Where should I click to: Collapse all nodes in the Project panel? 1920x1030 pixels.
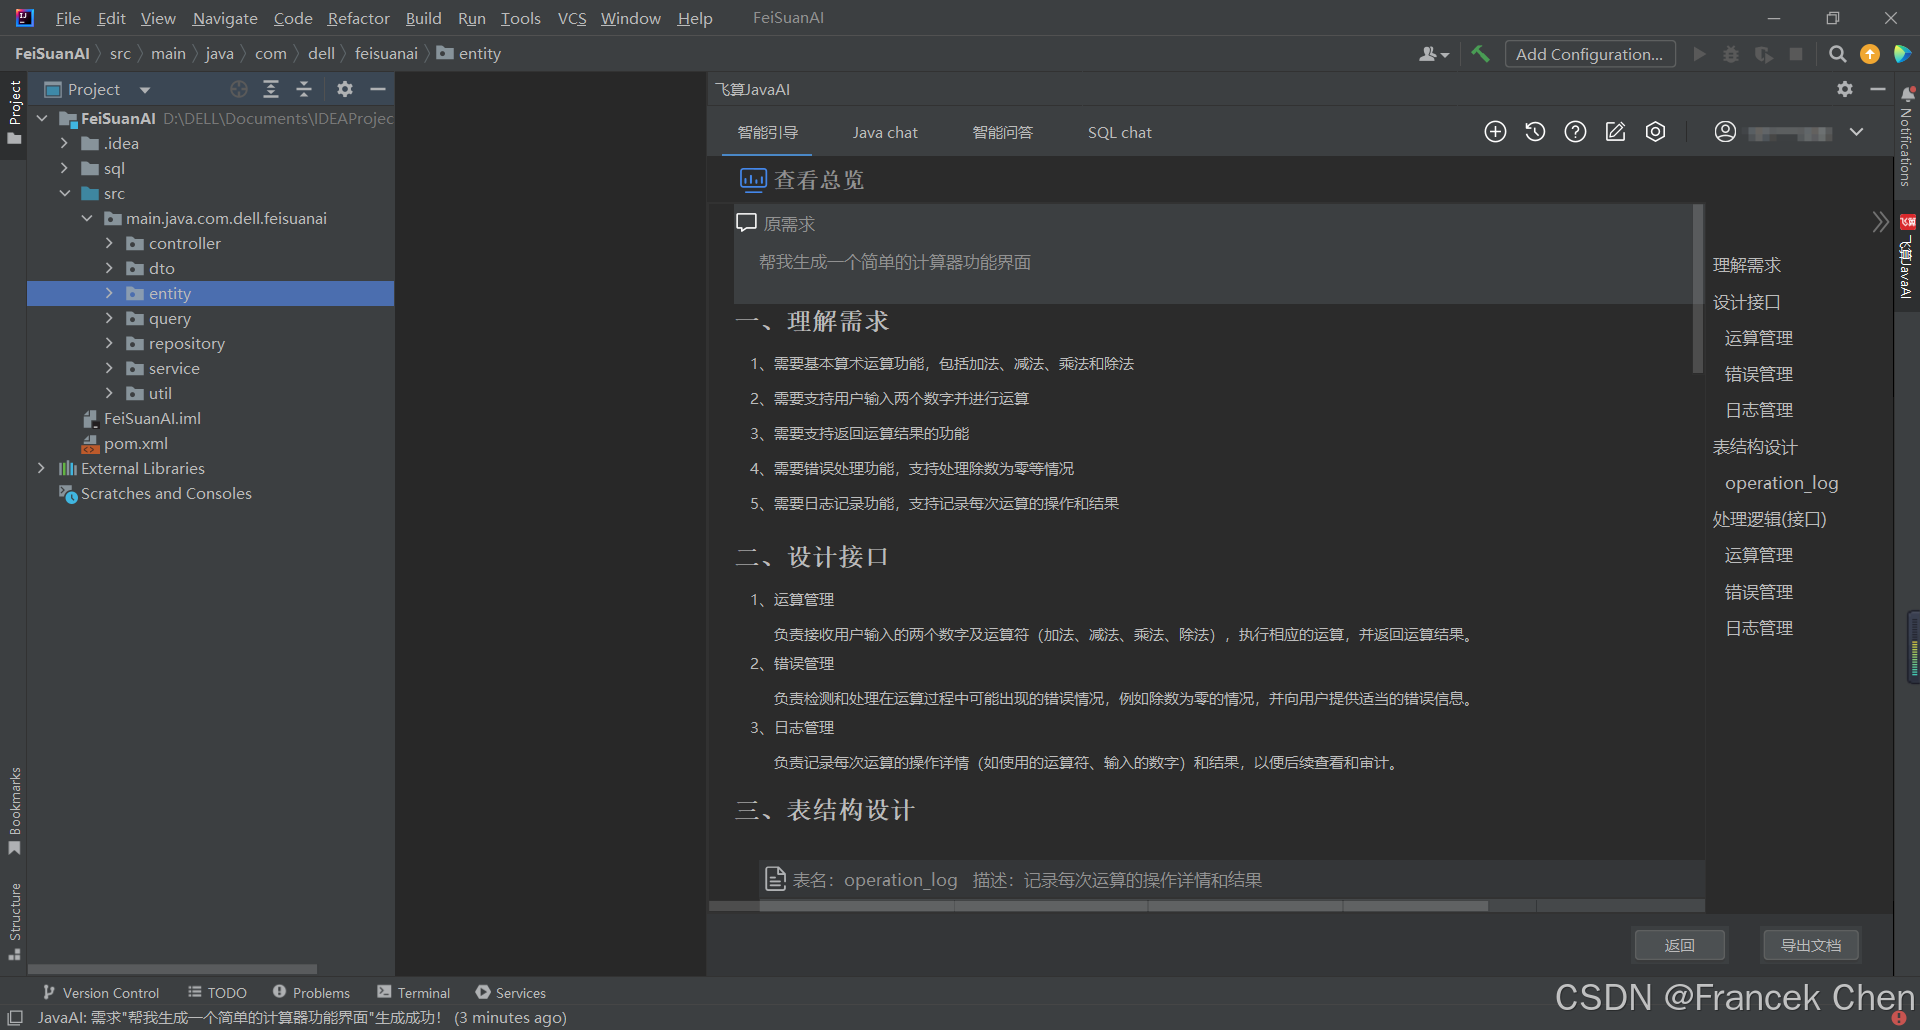pyautogui.click(x=305, y=89)
